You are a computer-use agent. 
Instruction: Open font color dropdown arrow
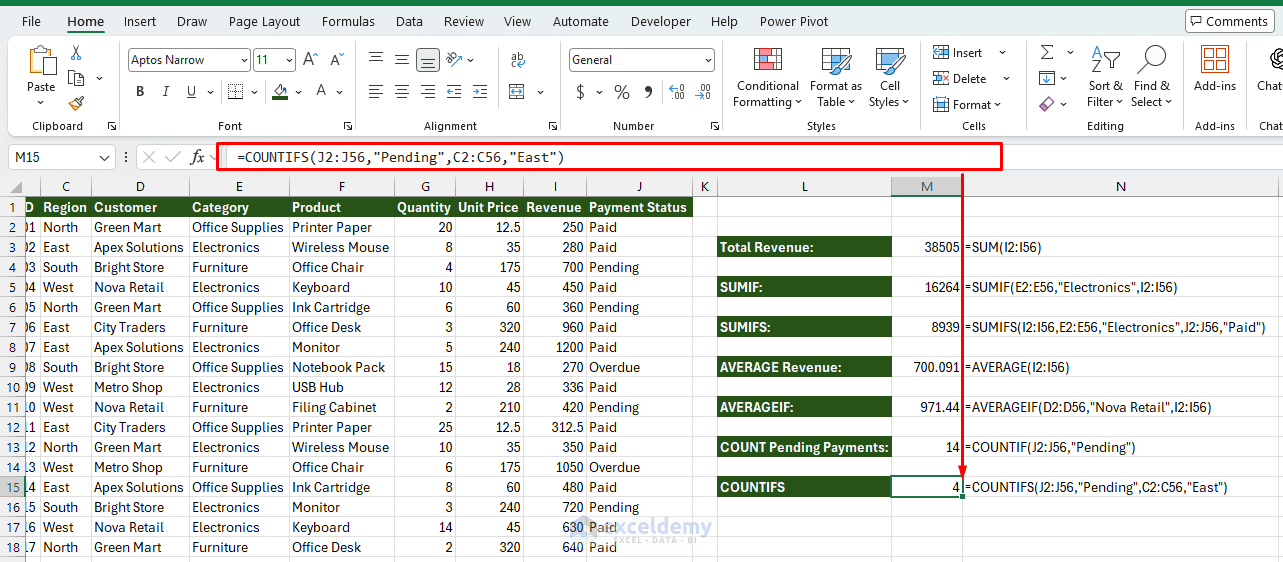(x=340, y=92)
